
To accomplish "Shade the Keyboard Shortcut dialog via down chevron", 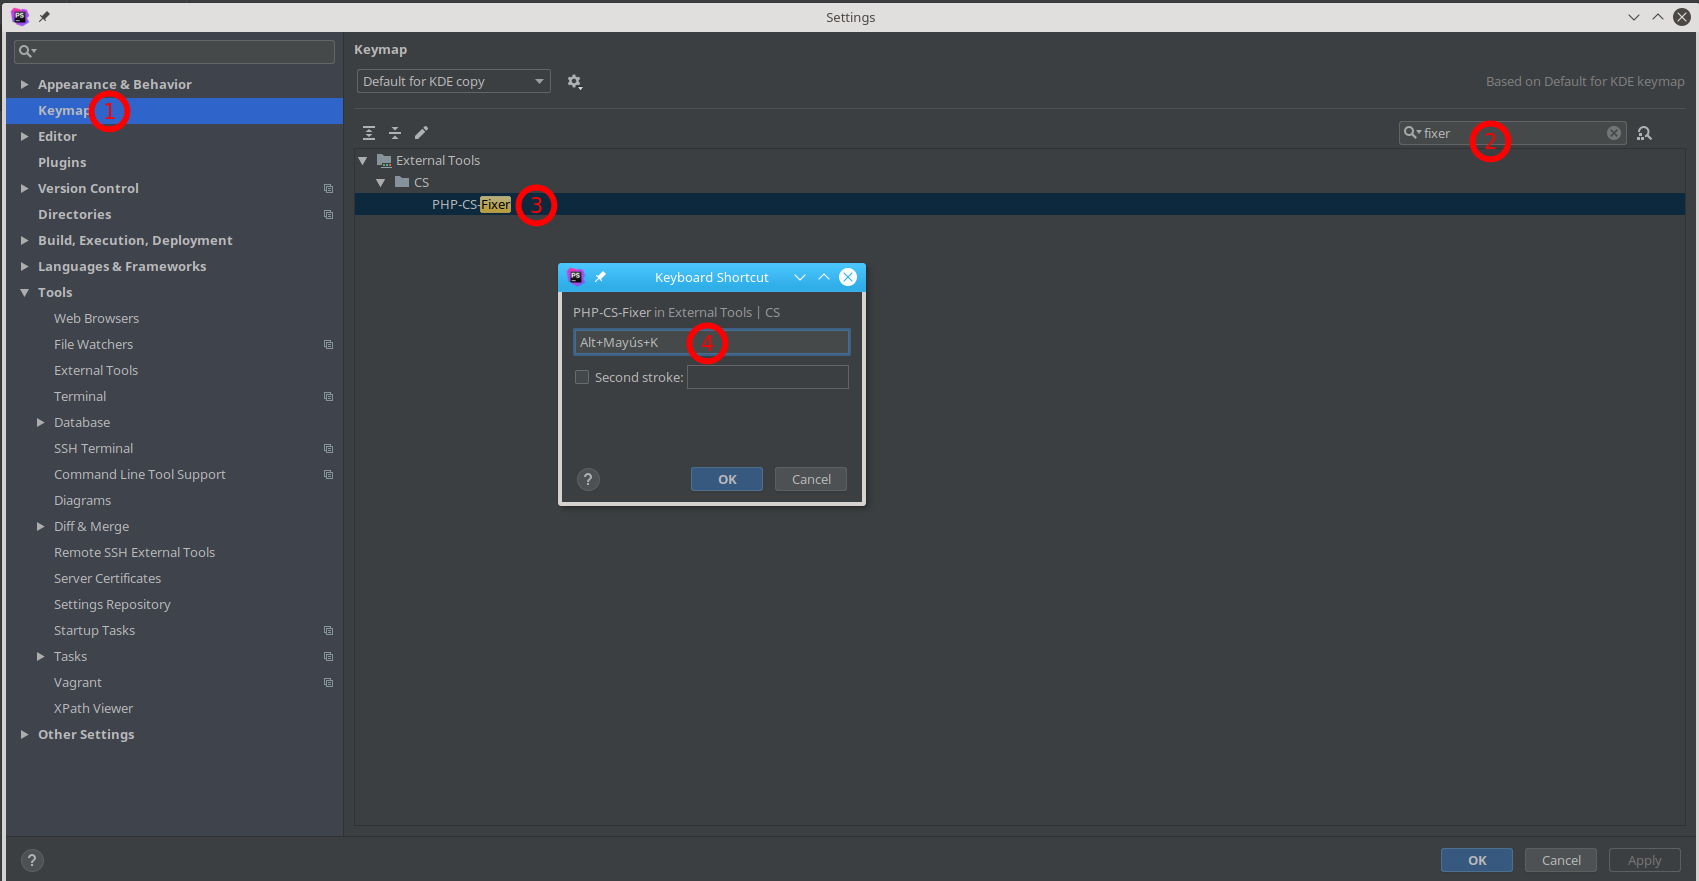I will [x=800, y=277].
